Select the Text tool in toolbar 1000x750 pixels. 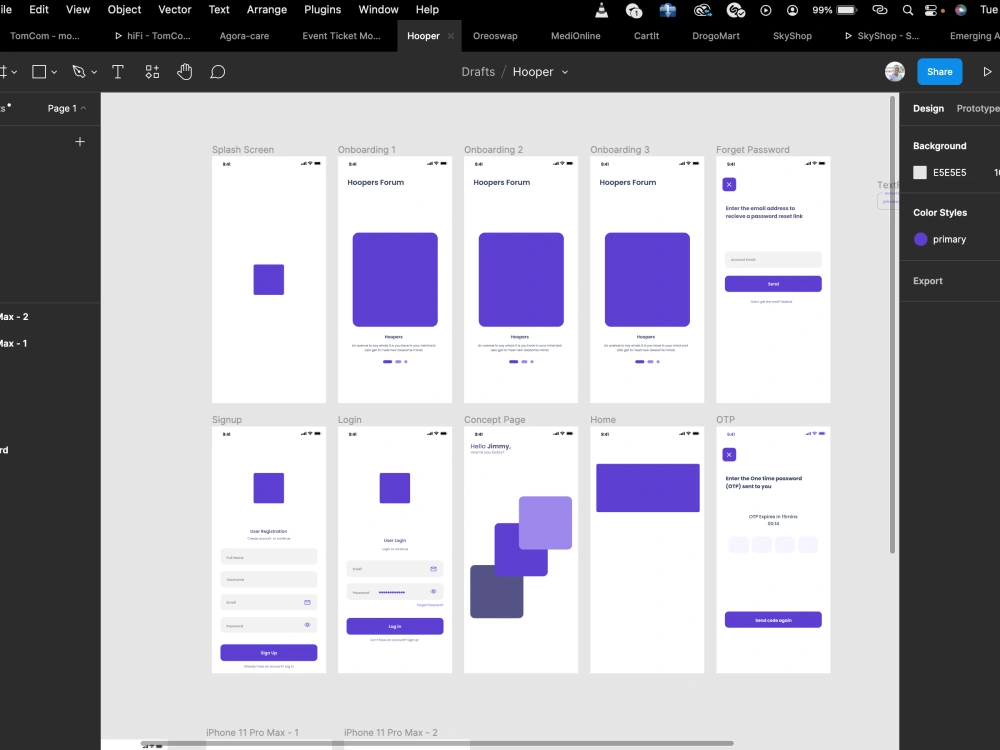(x=118, y=72)
